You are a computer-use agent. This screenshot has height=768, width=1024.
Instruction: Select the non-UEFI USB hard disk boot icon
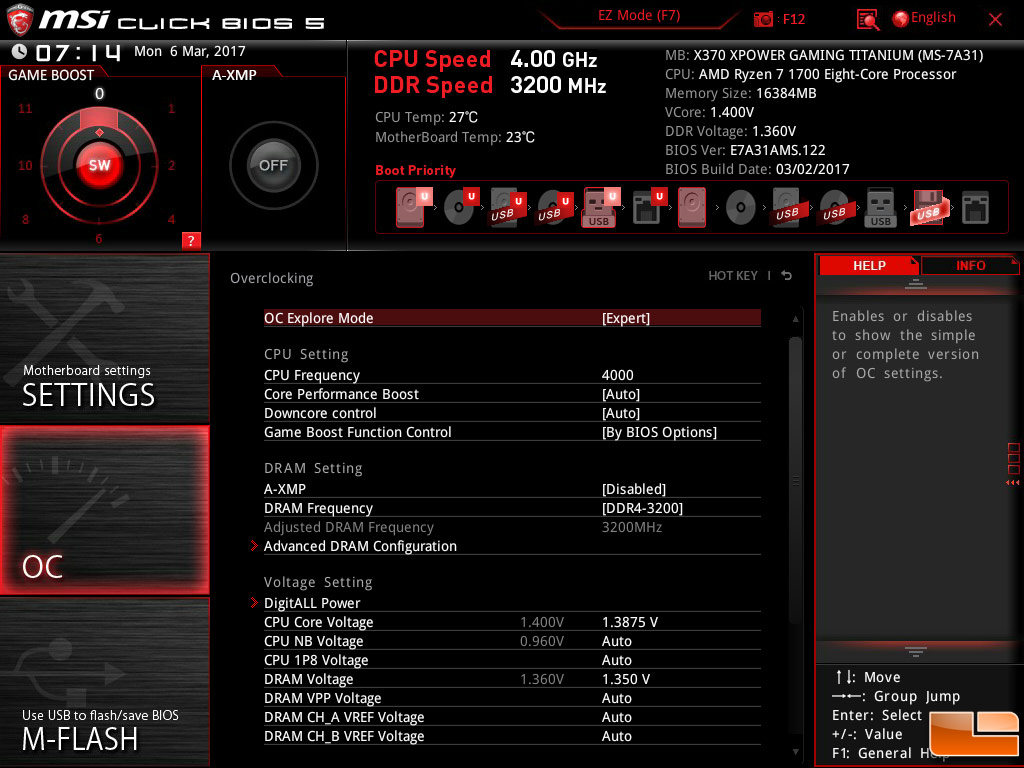click(x=787, y=207)
